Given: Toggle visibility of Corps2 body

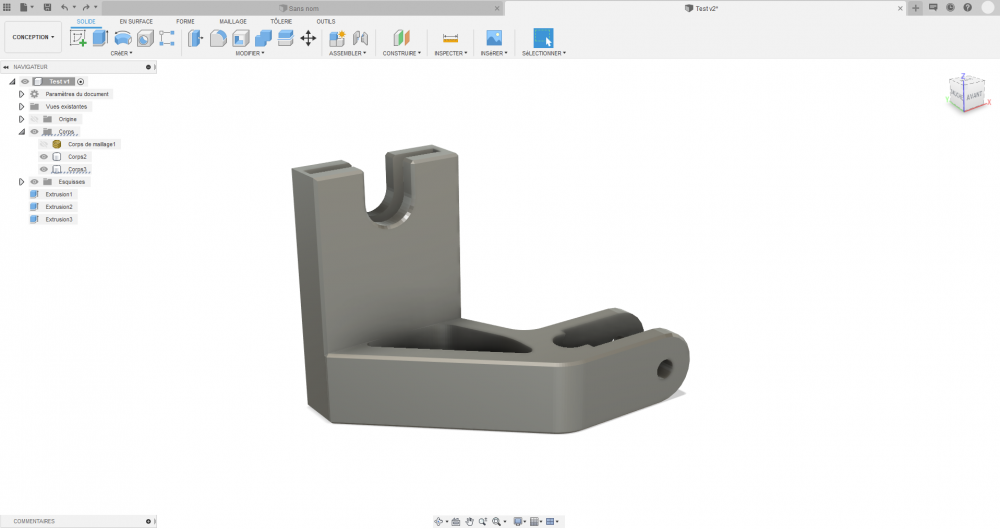Looking at the screenshot, I should click(44, 156).
